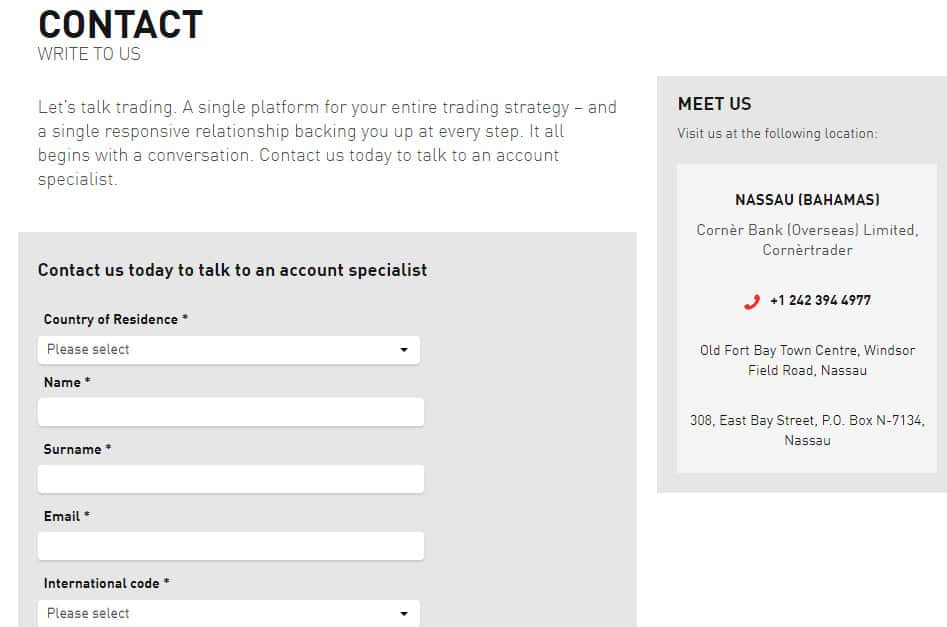Select the Email input field
The image size is (947, 627).
point(231,546)
